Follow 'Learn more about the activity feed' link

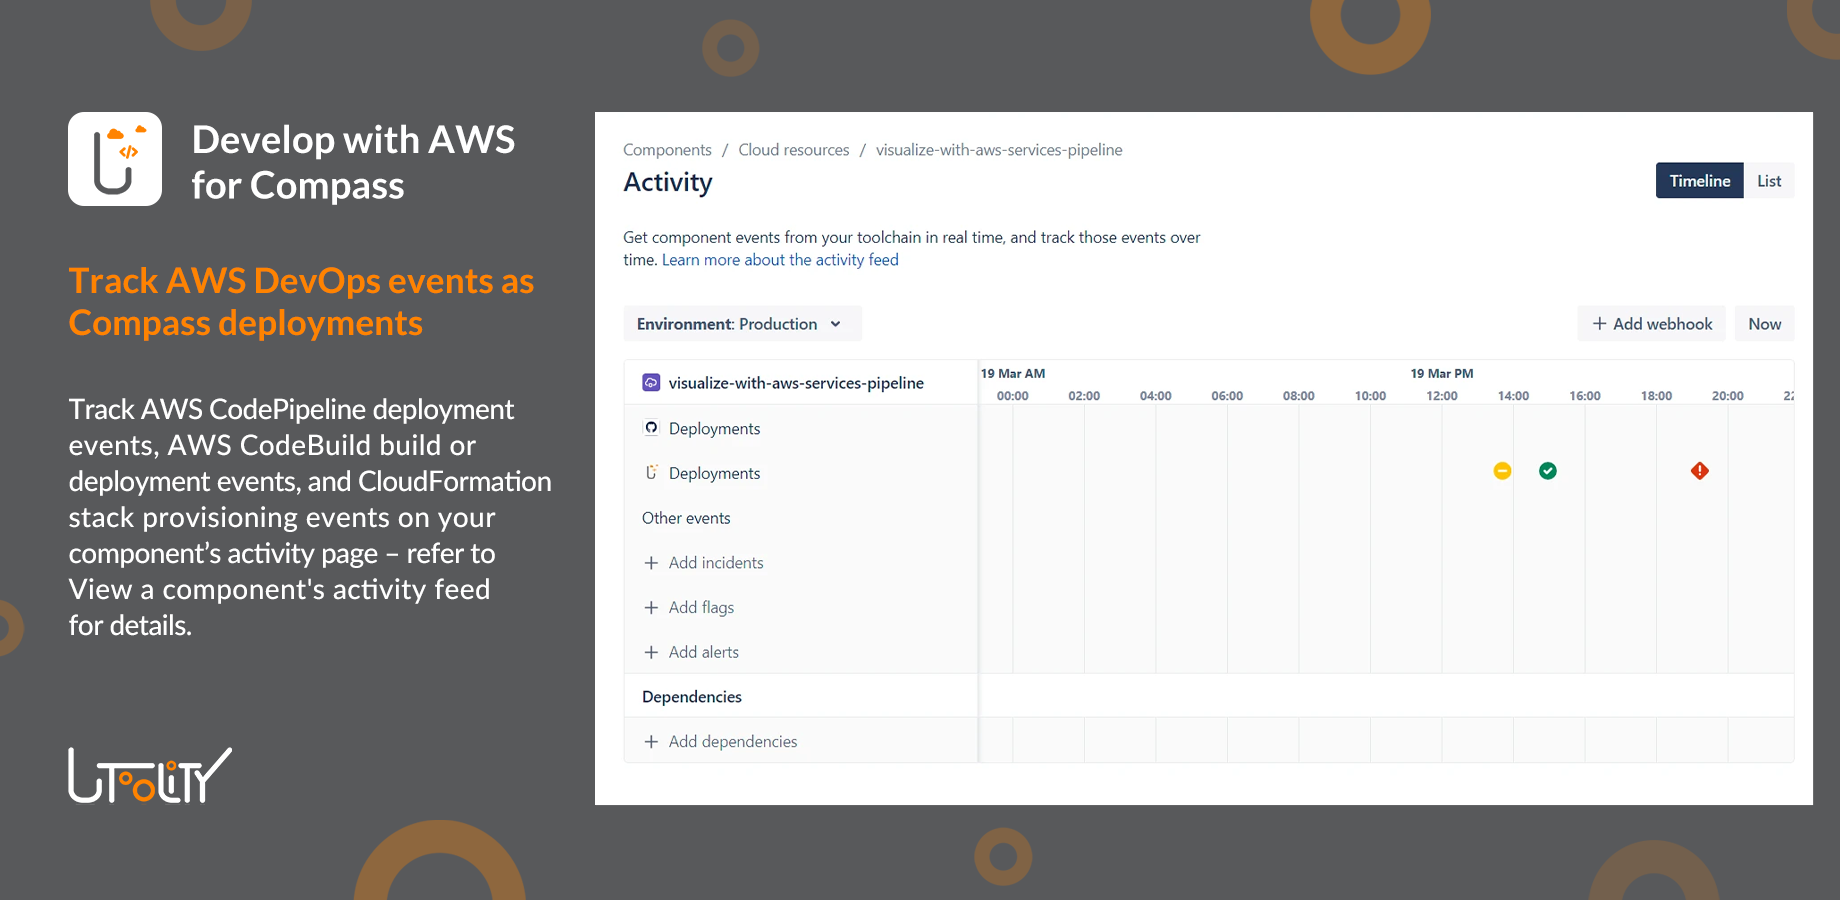click(780, 260)
